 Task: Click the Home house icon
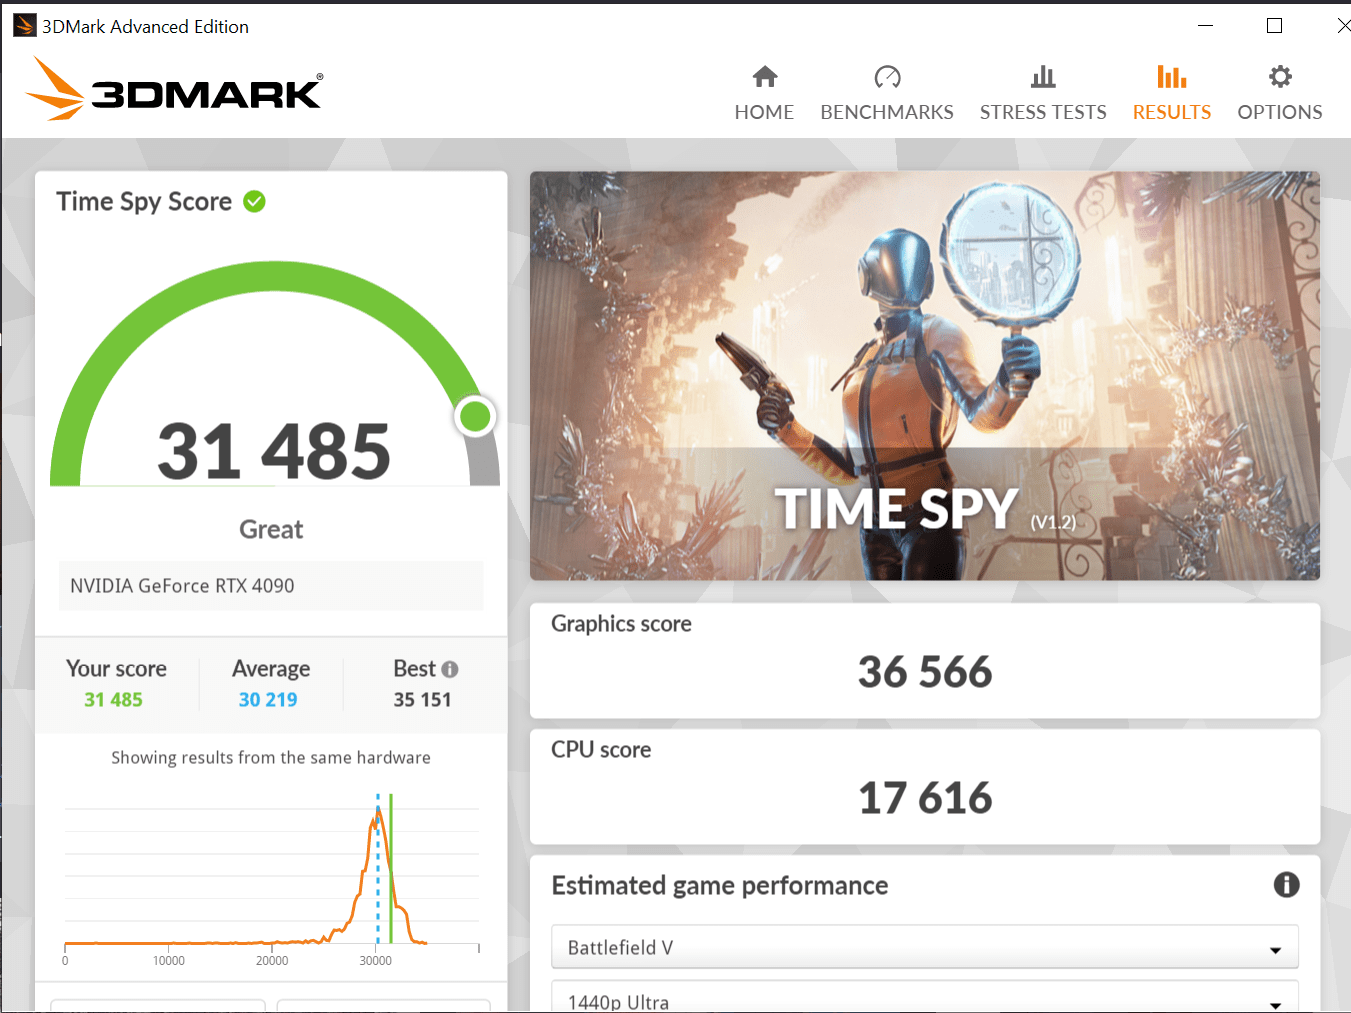click(765, 77)
